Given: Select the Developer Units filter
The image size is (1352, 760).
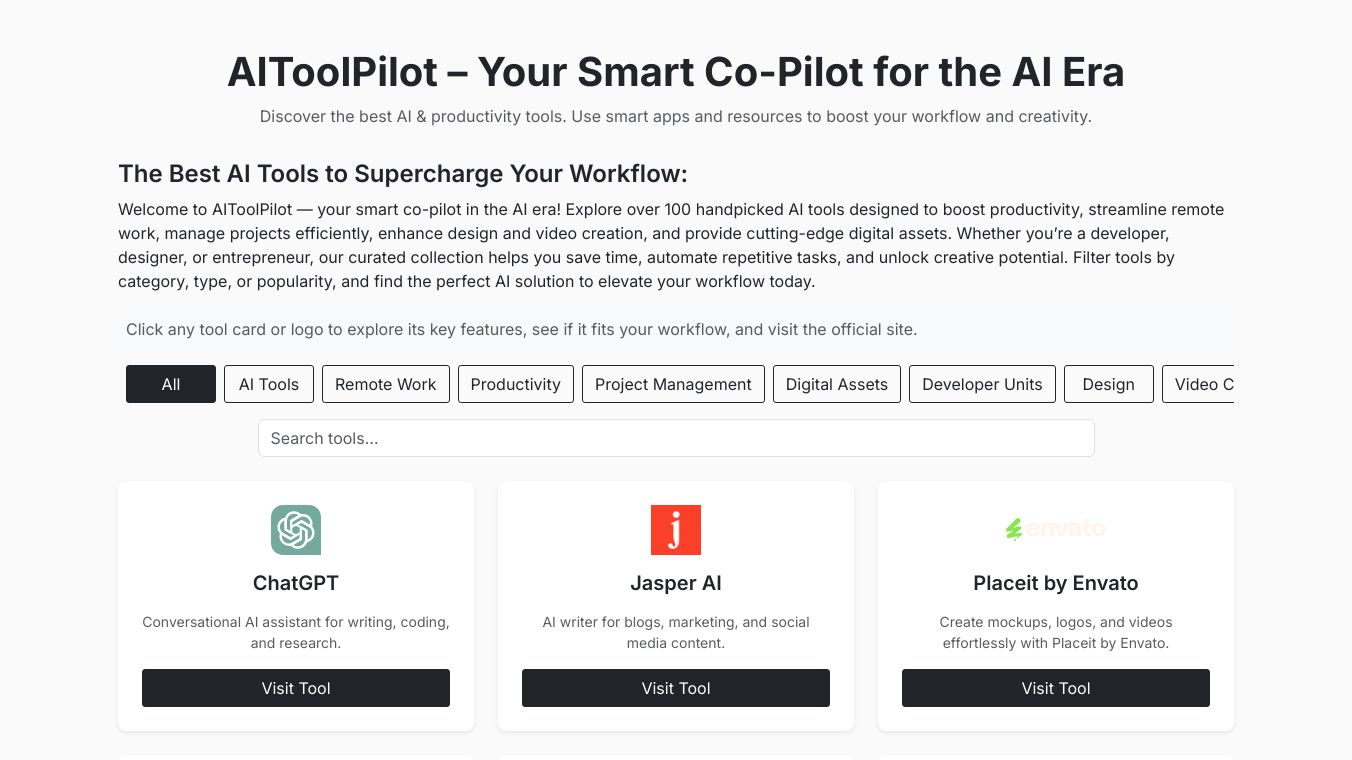Looking at the screenshot, I should coord(982,384).
